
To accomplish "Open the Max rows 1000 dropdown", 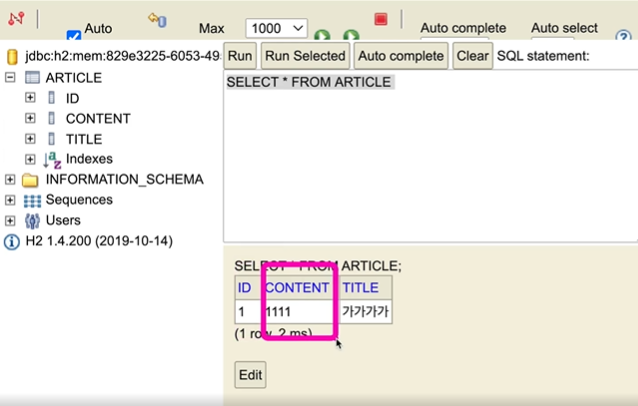I will [276, 28].
